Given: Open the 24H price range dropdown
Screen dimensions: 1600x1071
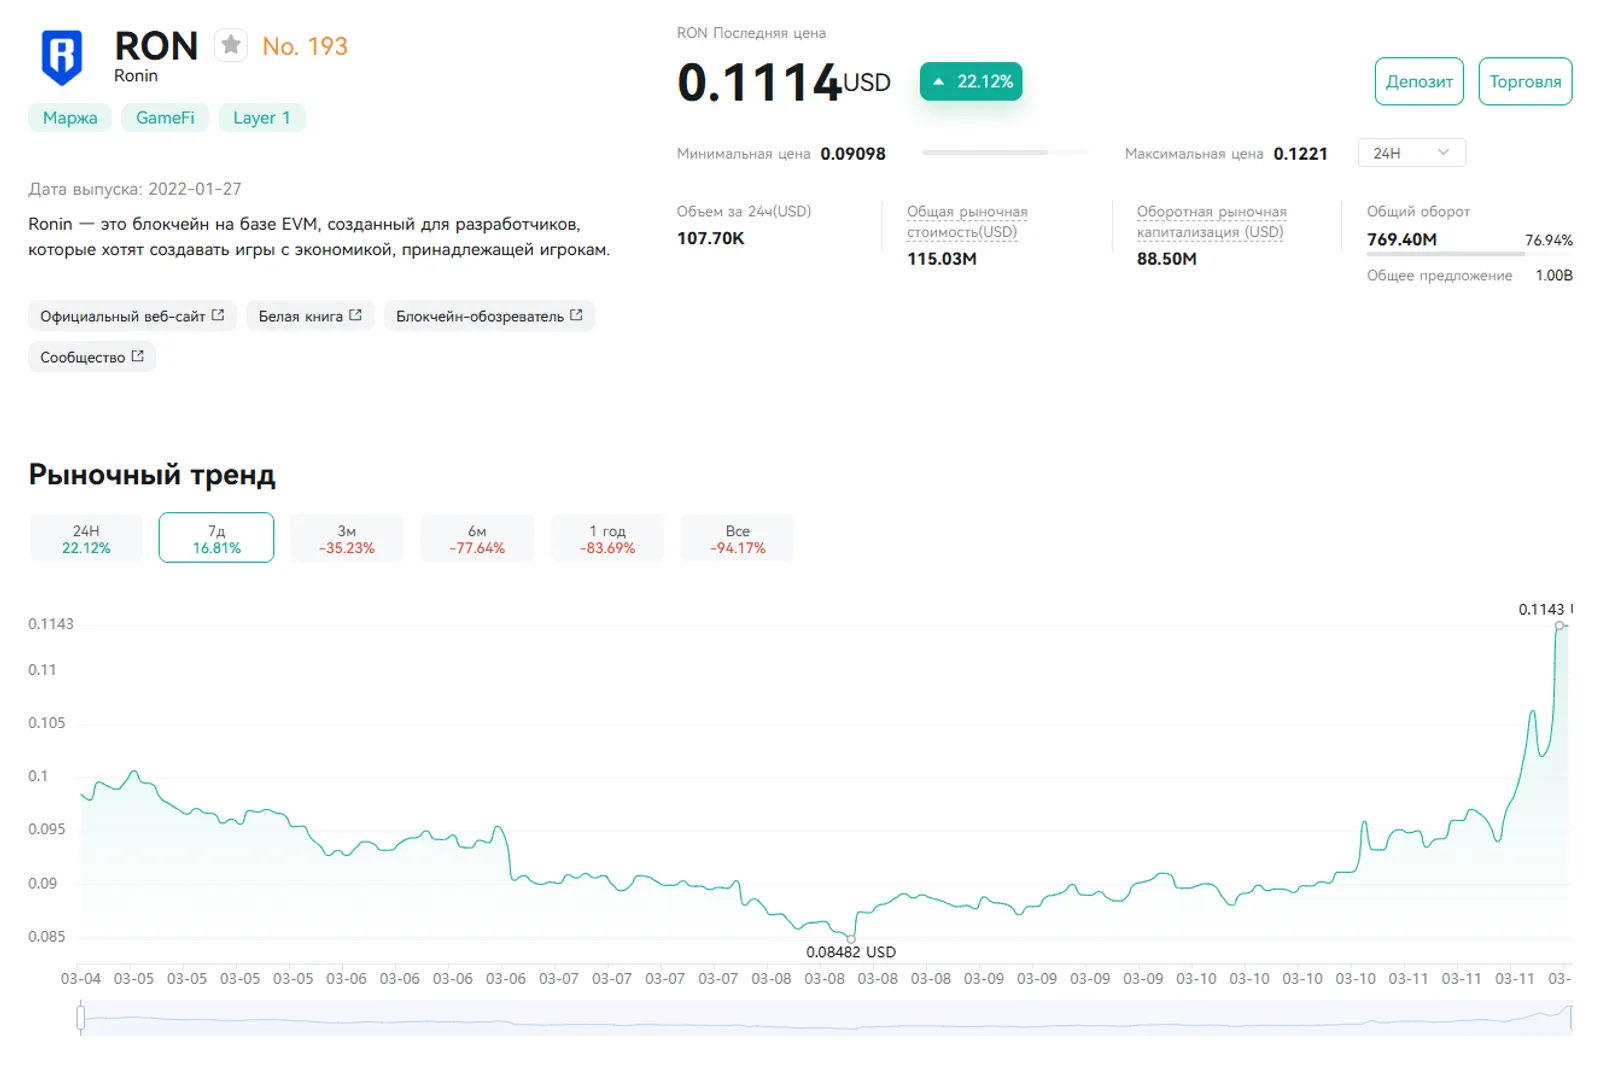Looking at the screenshot, I should (x=1411, y=153).
